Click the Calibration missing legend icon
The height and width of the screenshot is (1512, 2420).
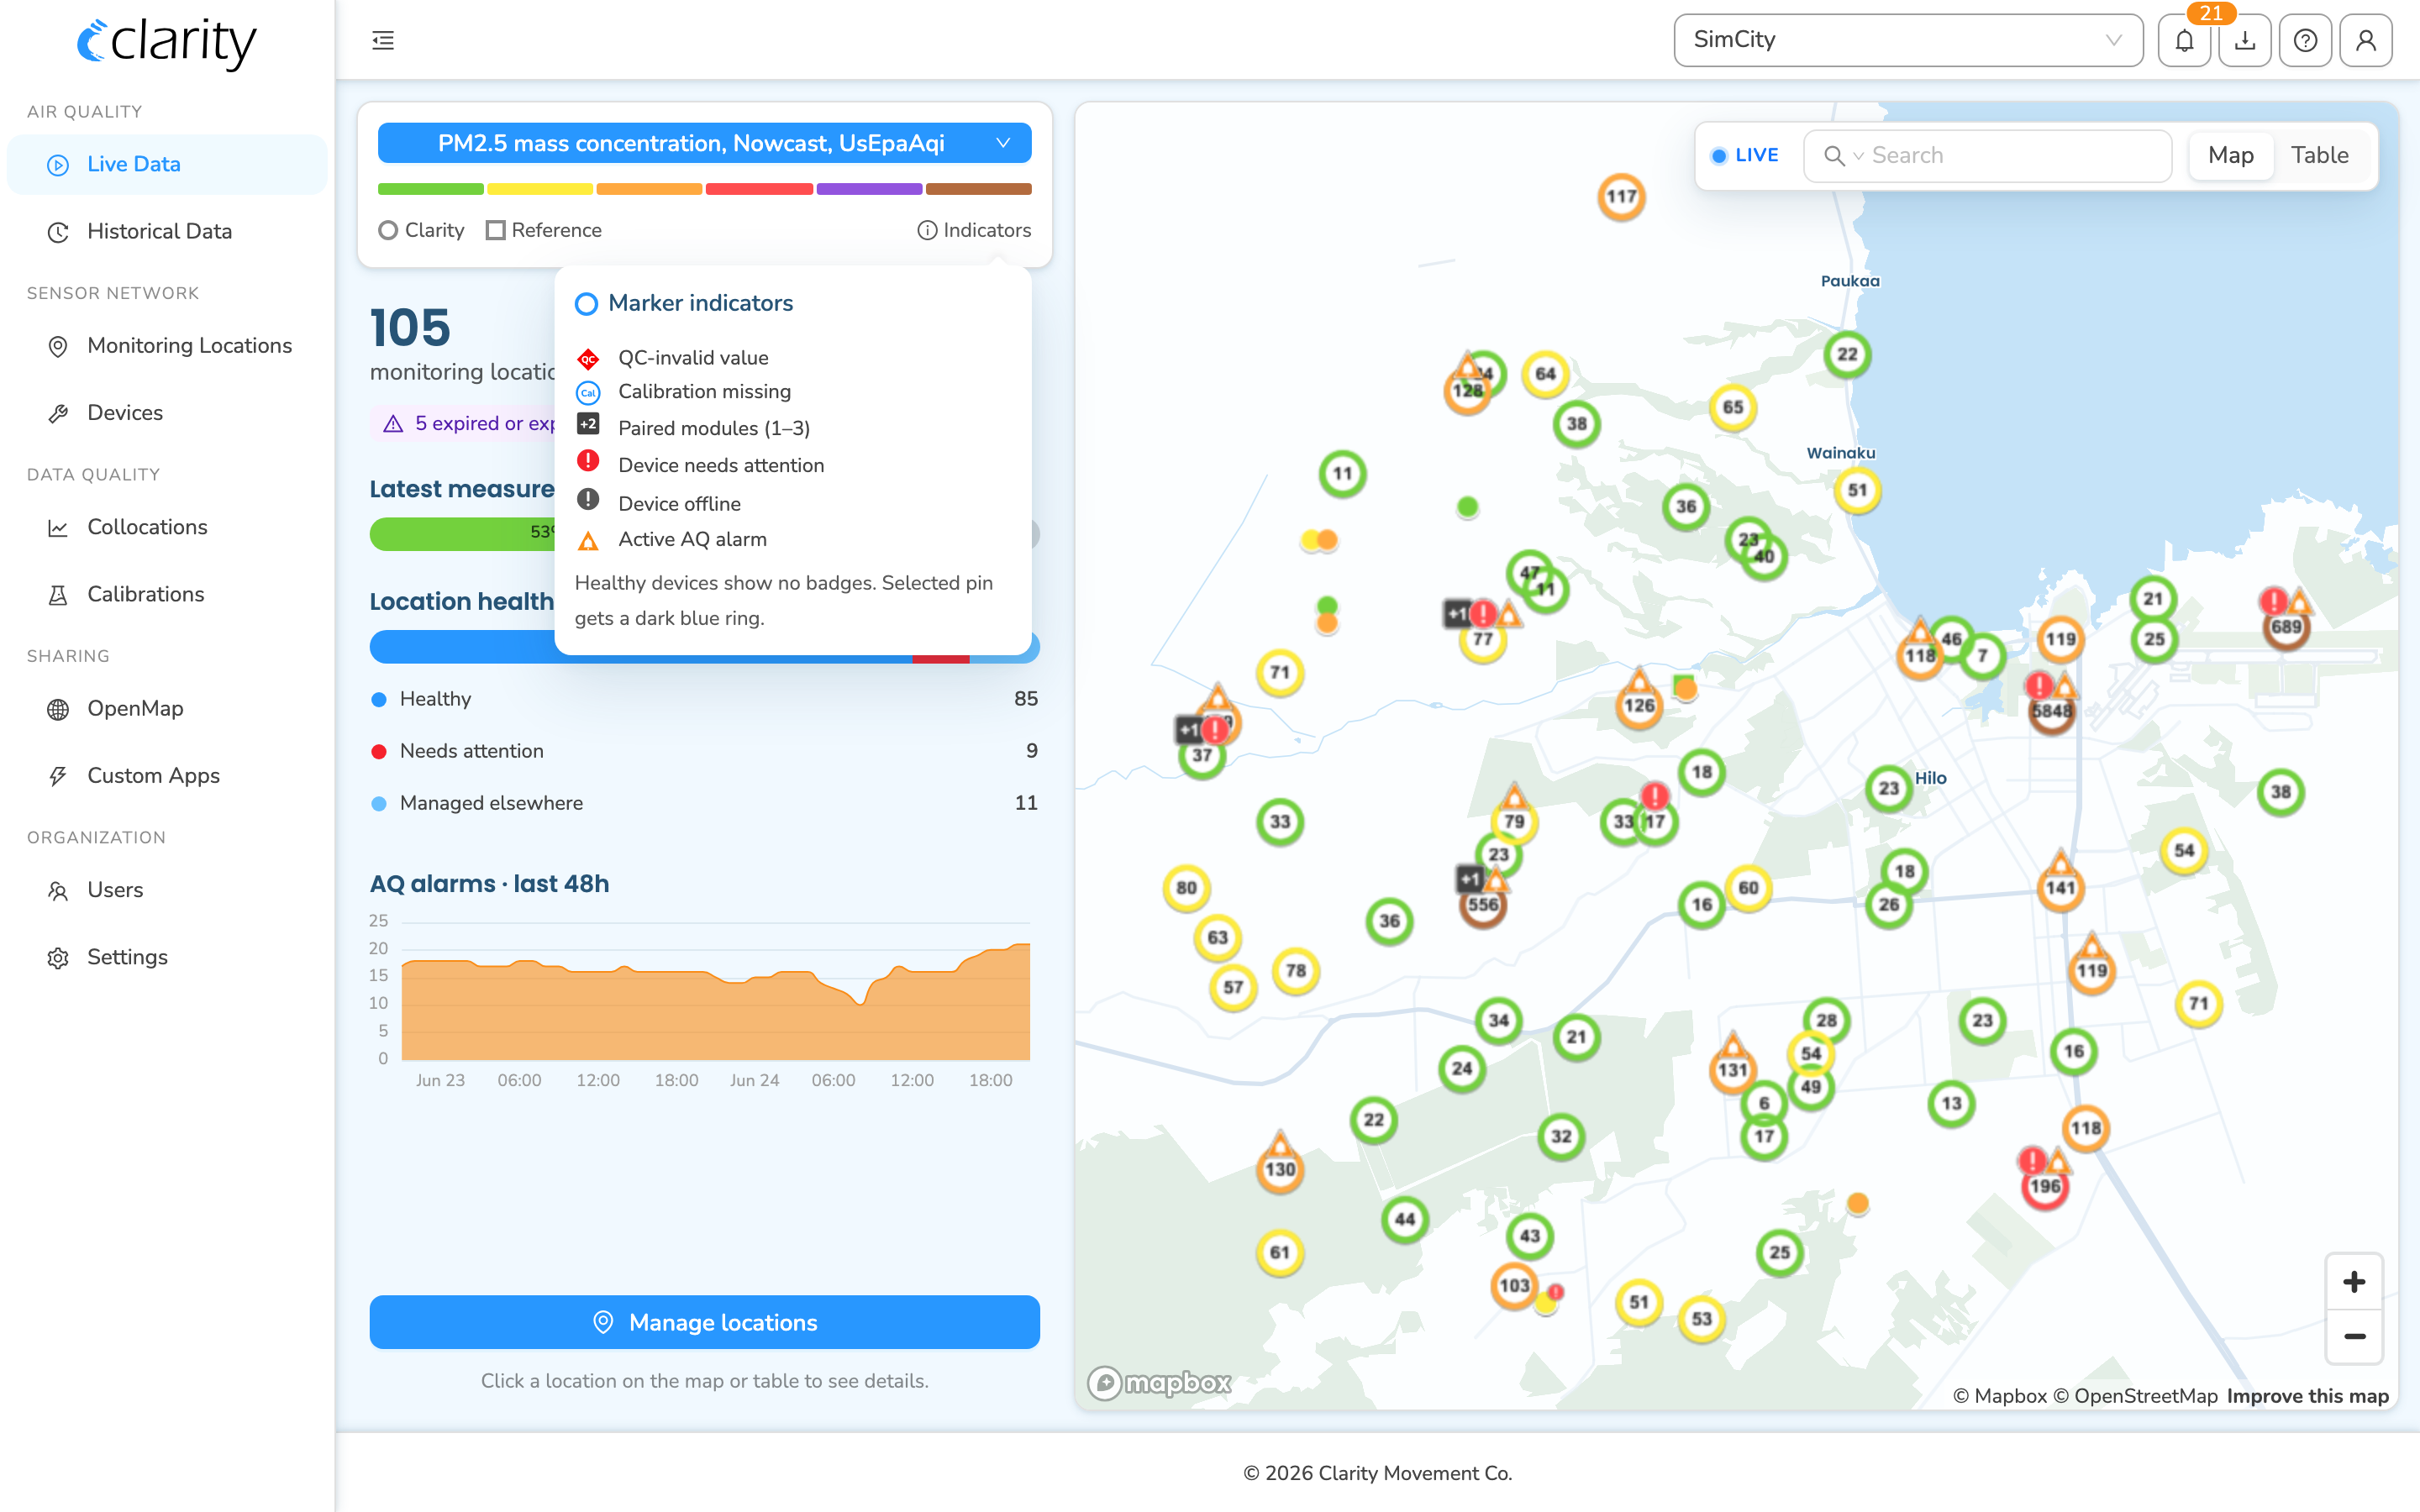pyautogui.click(x=588, y=392)
